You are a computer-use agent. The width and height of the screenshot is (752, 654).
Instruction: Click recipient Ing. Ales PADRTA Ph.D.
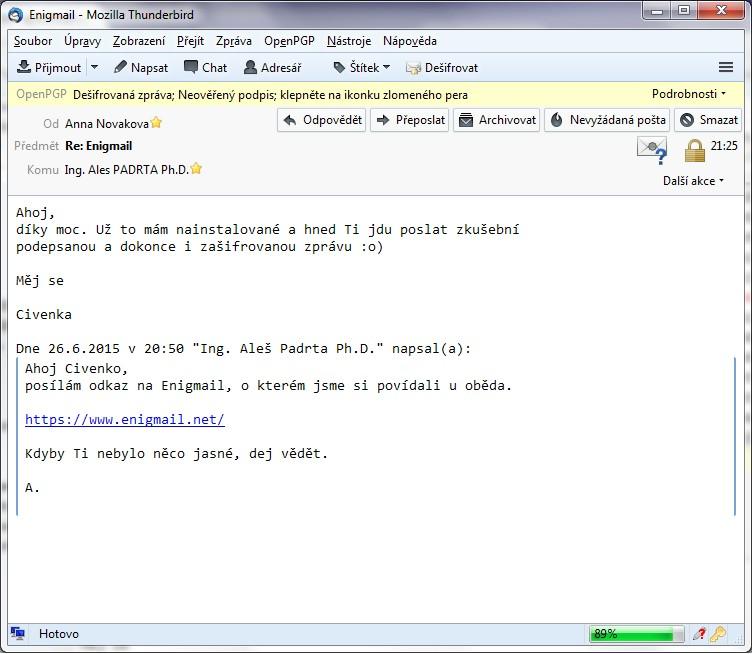(127, 170)
